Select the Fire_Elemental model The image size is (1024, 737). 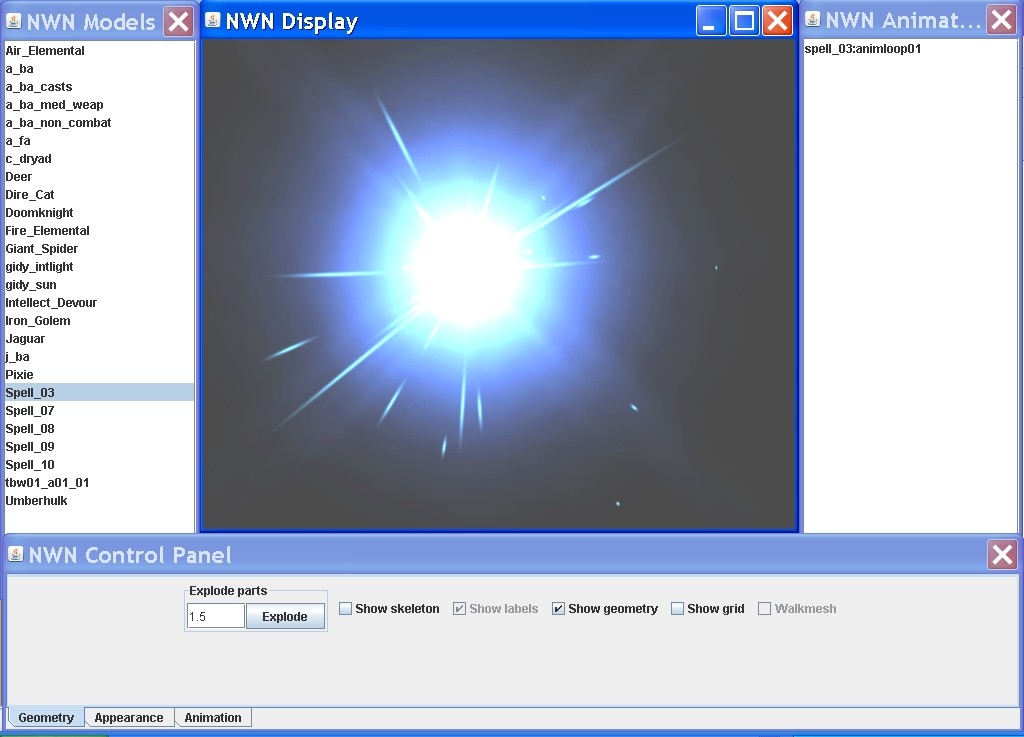click(47, 231)
